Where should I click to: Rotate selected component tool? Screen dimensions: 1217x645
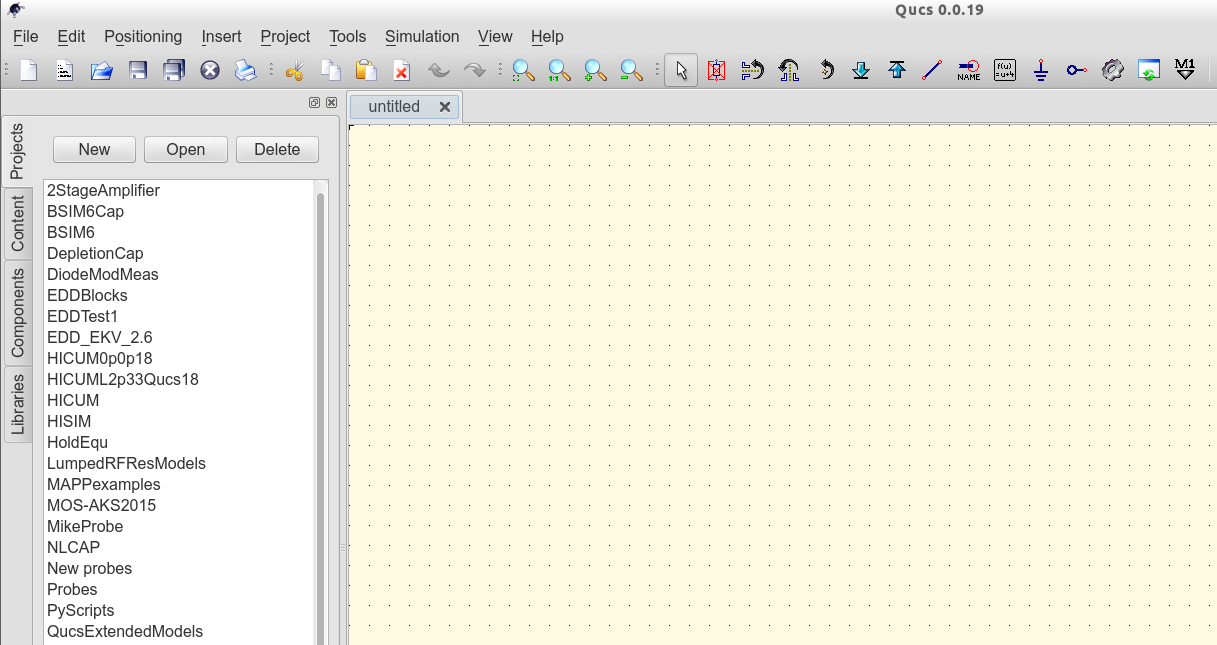click(x=825, y=70)
